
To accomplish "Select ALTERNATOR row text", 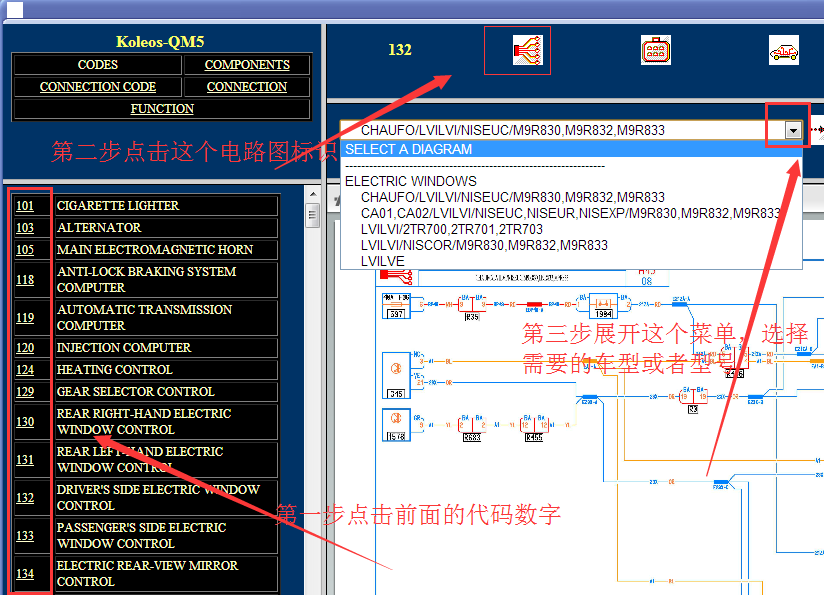I will click(x=99, y=228).
